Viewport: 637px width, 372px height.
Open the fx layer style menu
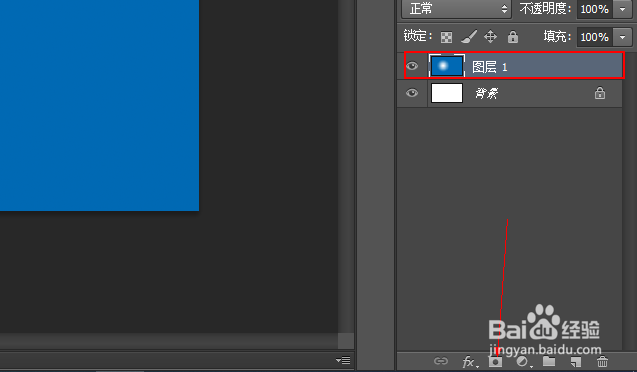coord(469,361)
